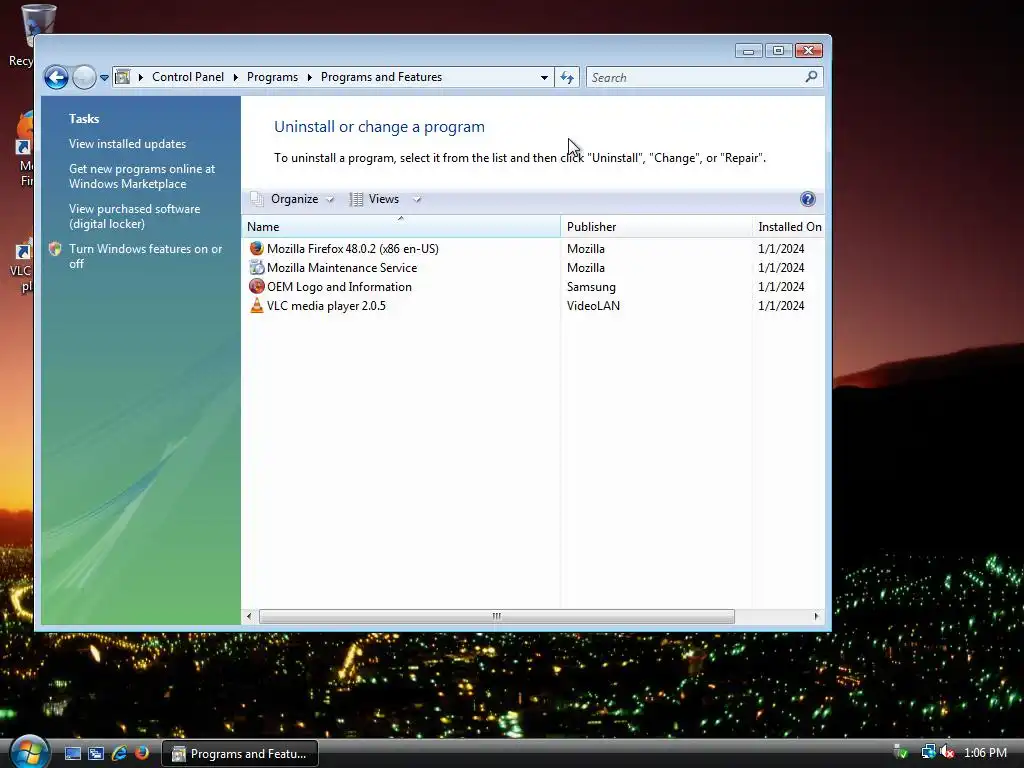Viewport: 1024px width, 768px height.
Task: Open the Views toolbar button
Action: click(376, 199)
